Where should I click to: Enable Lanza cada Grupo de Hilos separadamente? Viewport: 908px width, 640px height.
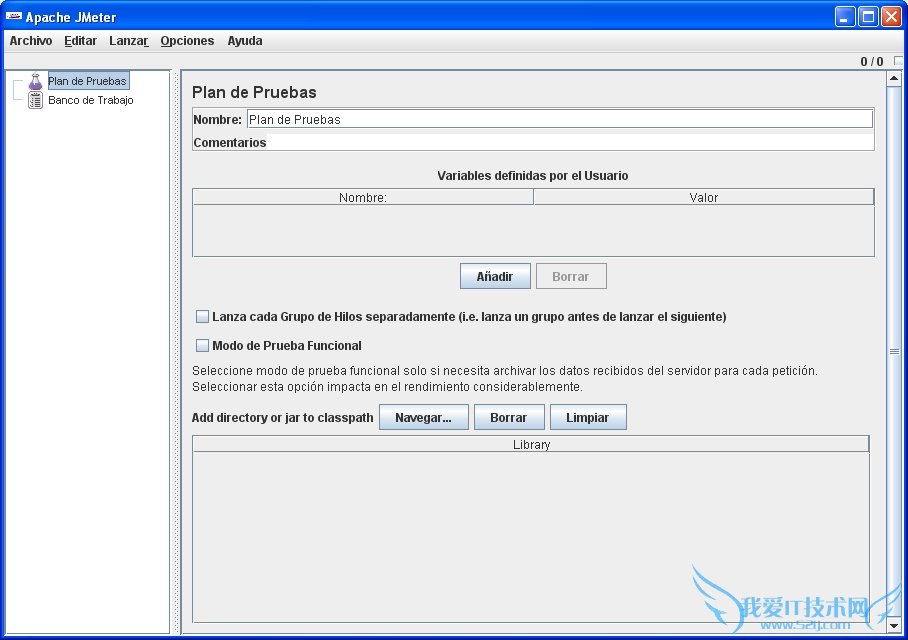tap(203, 317)
